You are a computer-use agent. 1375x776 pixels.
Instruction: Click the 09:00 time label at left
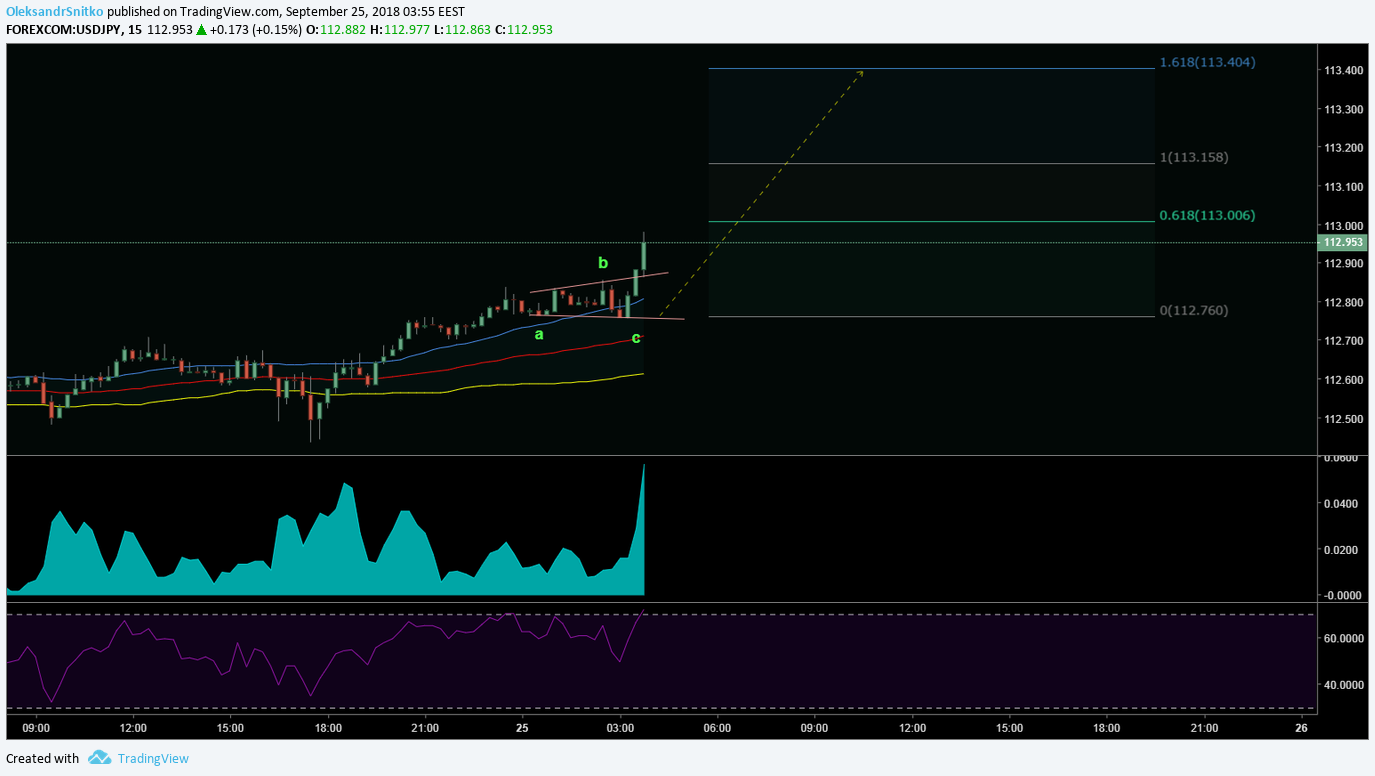36,728
